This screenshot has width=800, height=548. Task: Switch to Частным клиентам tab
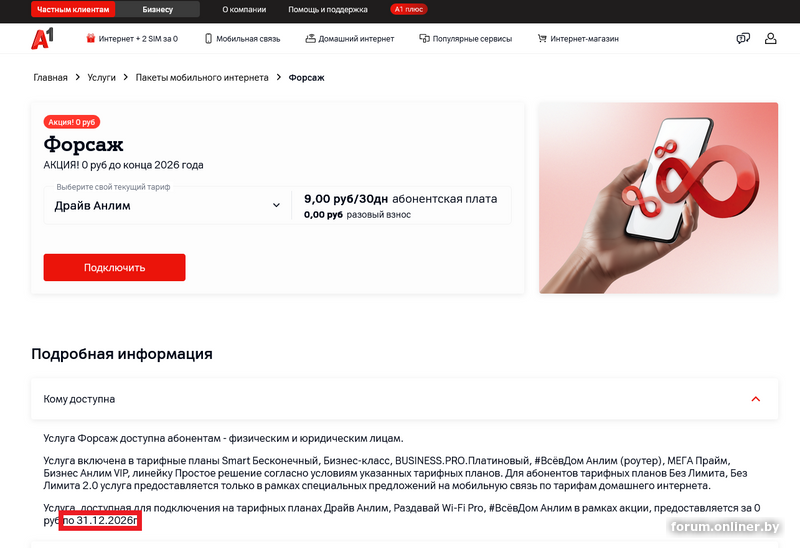click(x=73, y=9)
